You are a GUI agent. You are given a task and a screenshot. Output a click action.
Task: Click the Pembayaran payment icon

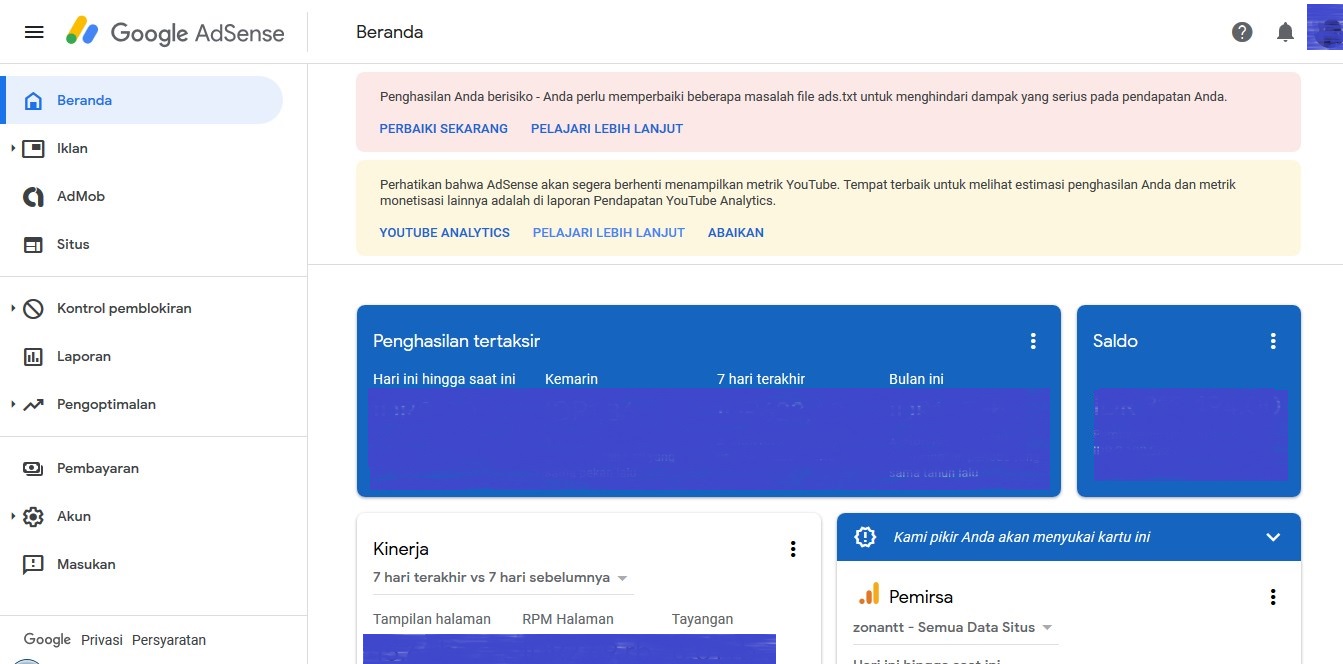33,468
